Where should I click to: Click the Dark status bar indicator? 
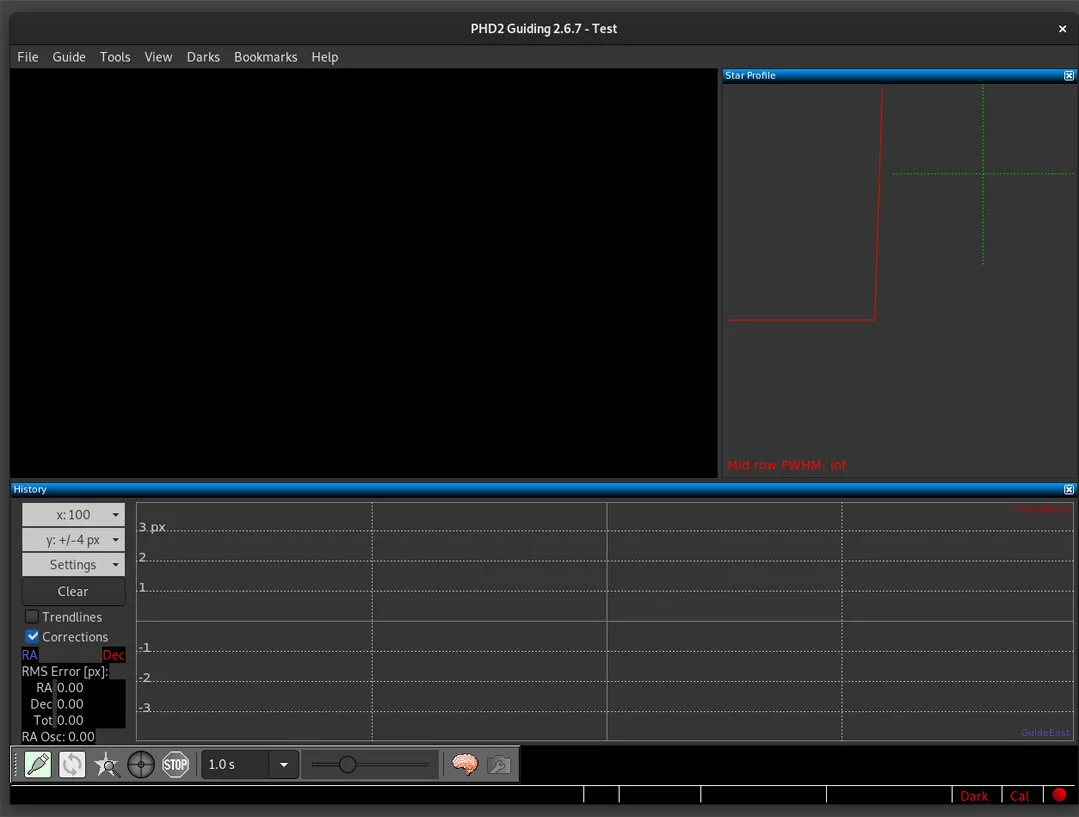pyautogui.click(x=974, y=796)
